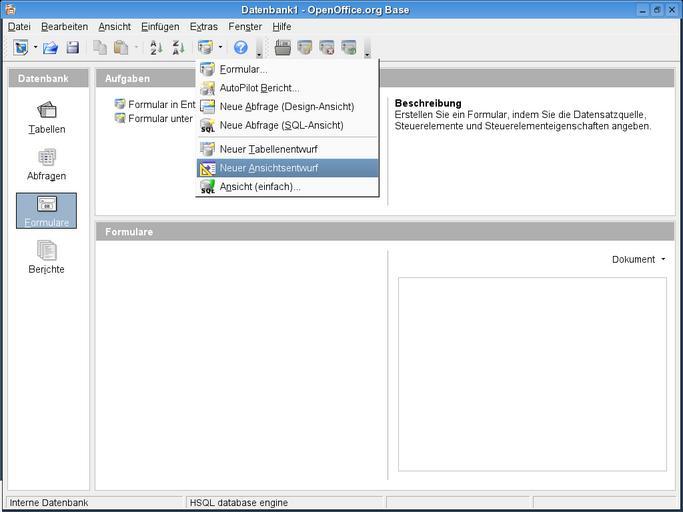Open the Extras menu

click(203, 26)
